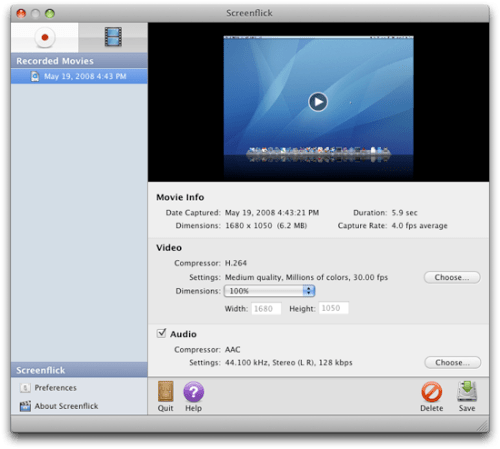Click the audio Compressor value AAC

[x=232, y=349]
